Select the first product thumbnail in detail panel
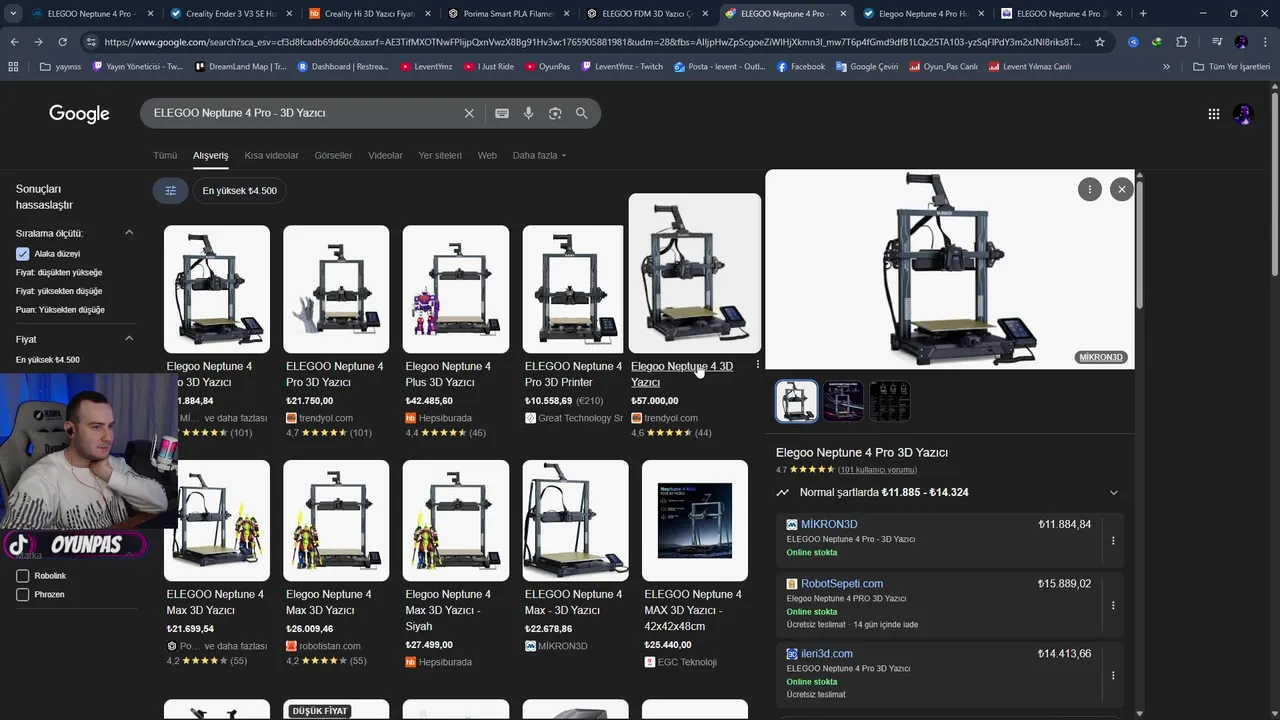Screen dimensions: 1280x720 pos(797,401)
